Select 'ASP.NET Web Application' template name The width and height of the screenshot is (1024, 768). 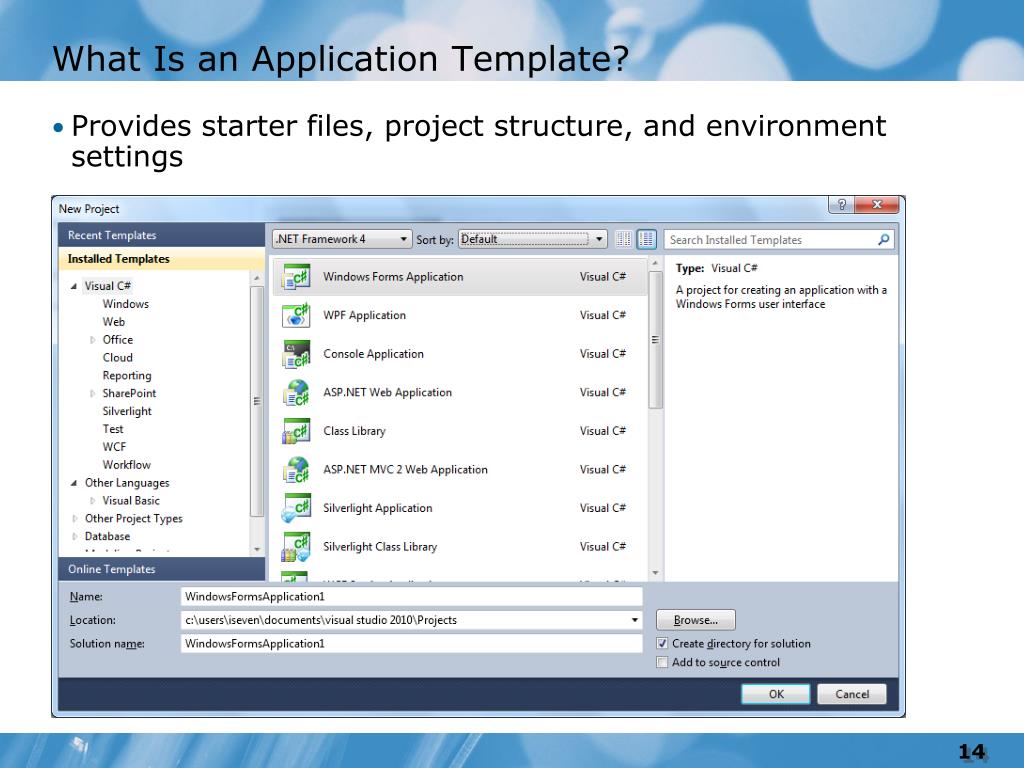pos(388,392)
